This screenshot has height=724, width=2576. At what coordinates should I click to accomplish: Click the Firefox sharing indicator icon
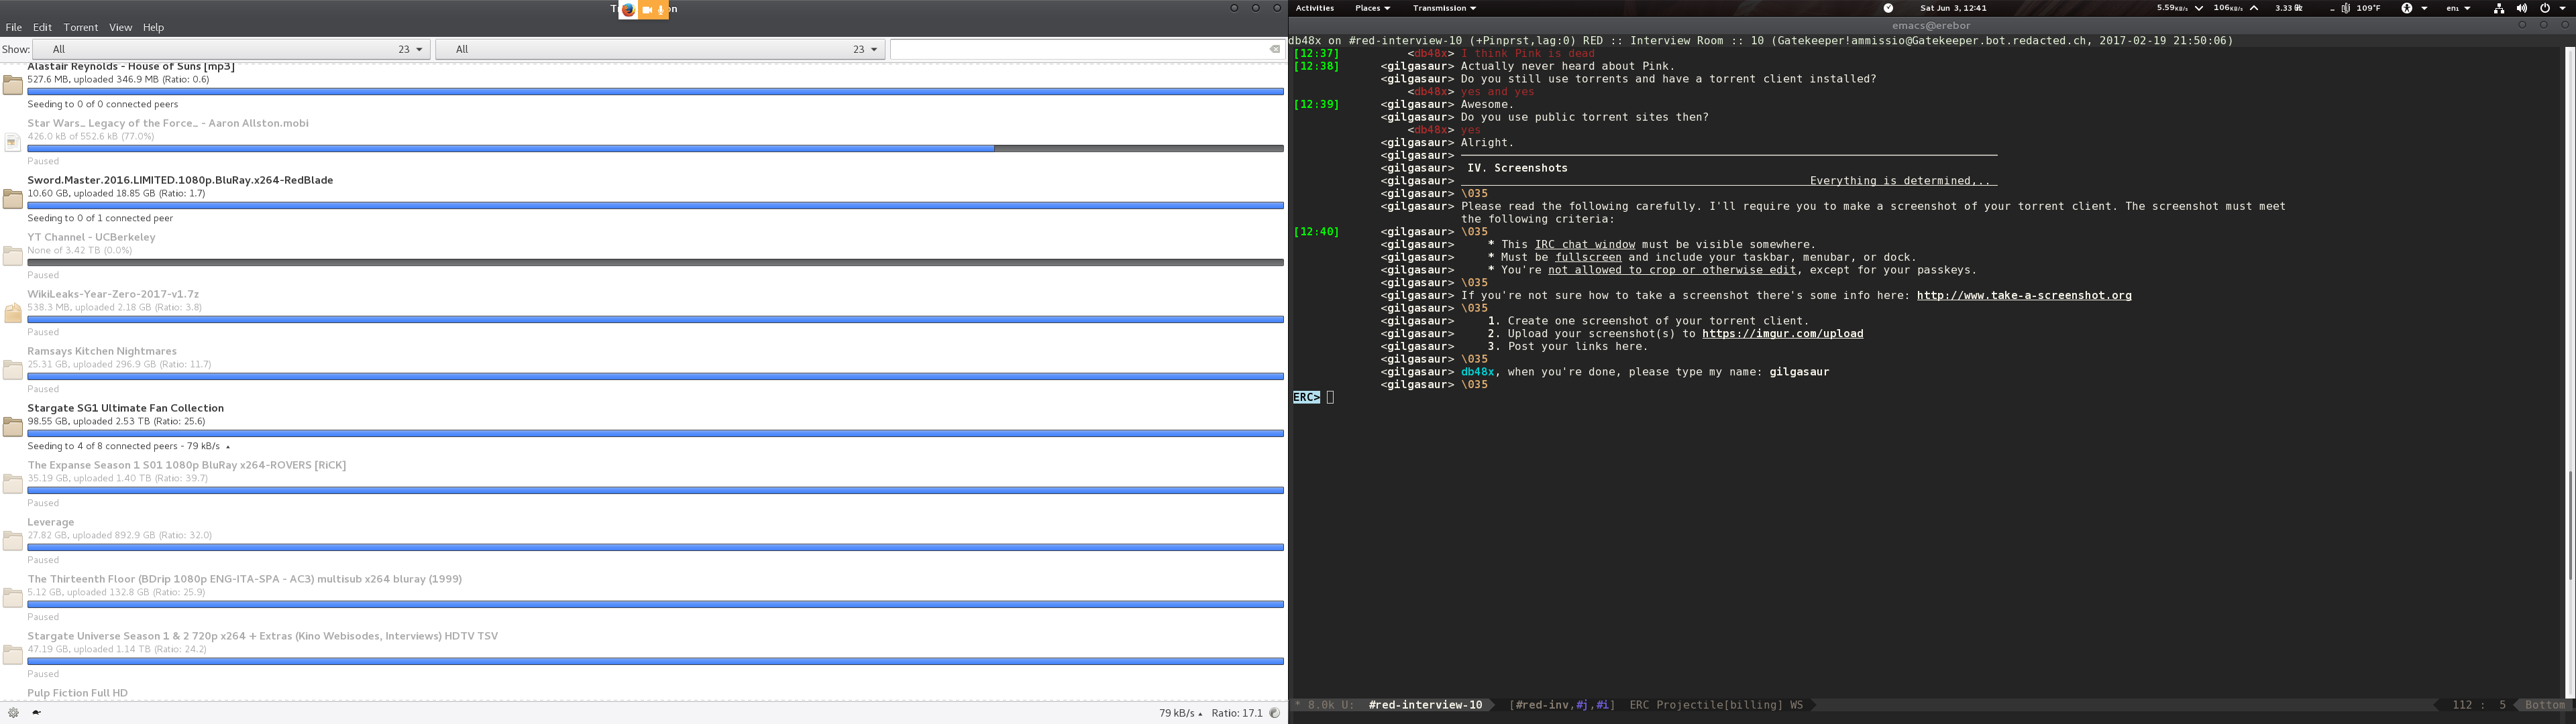(x=628, y=9)
